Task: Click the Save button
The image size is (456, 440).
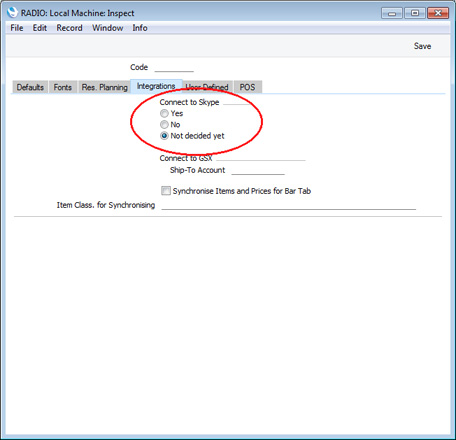Action: click(x=422, y=46)
